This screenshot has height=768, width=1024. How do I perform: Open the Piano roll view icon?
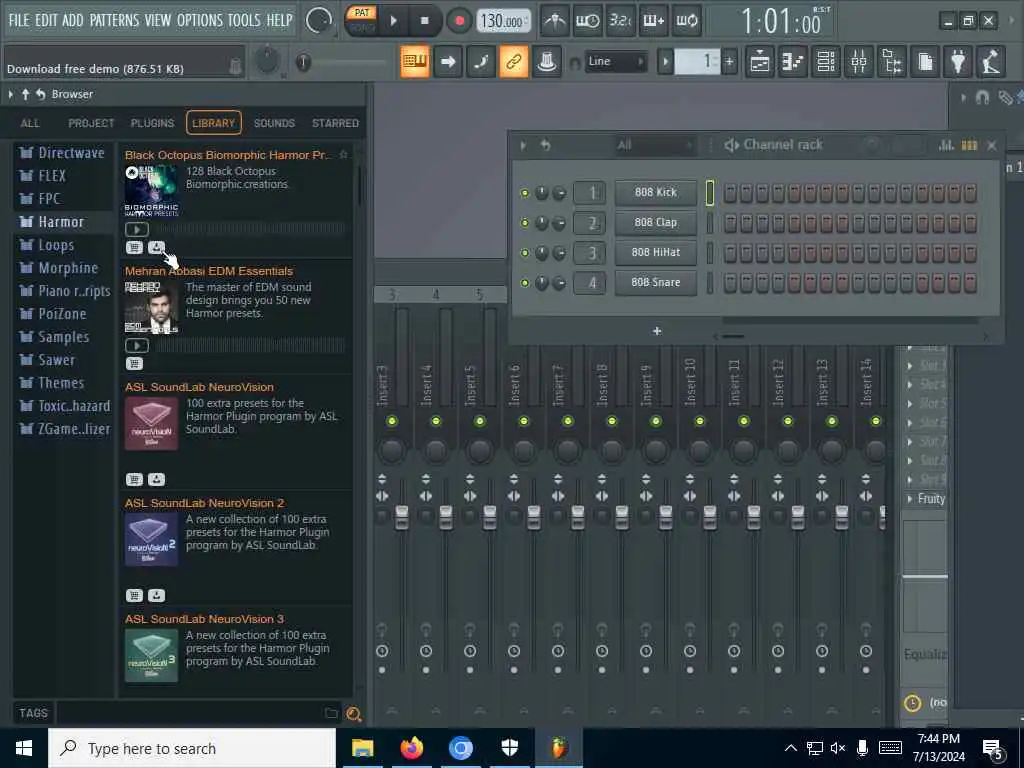tap(793, 62)
